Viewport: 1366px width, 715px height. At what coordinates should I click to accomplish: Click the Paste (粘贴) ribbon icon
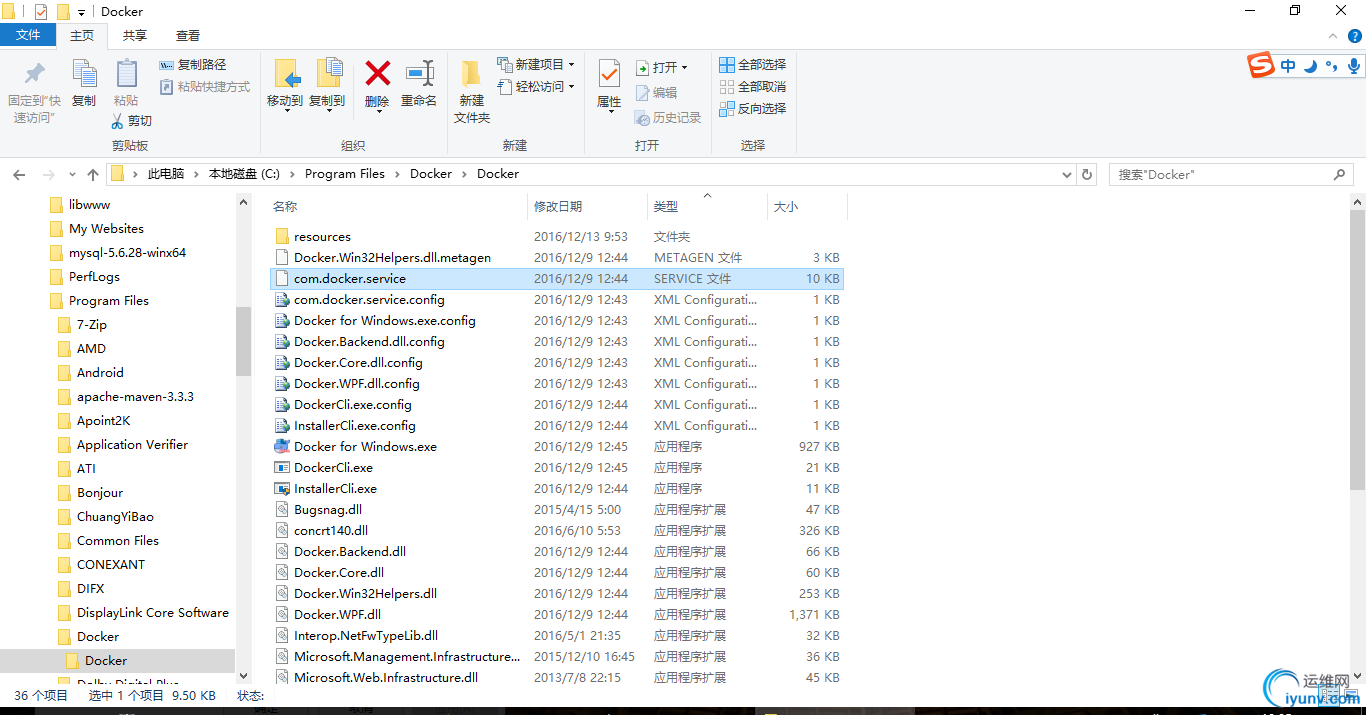click(x=126, y=73)
